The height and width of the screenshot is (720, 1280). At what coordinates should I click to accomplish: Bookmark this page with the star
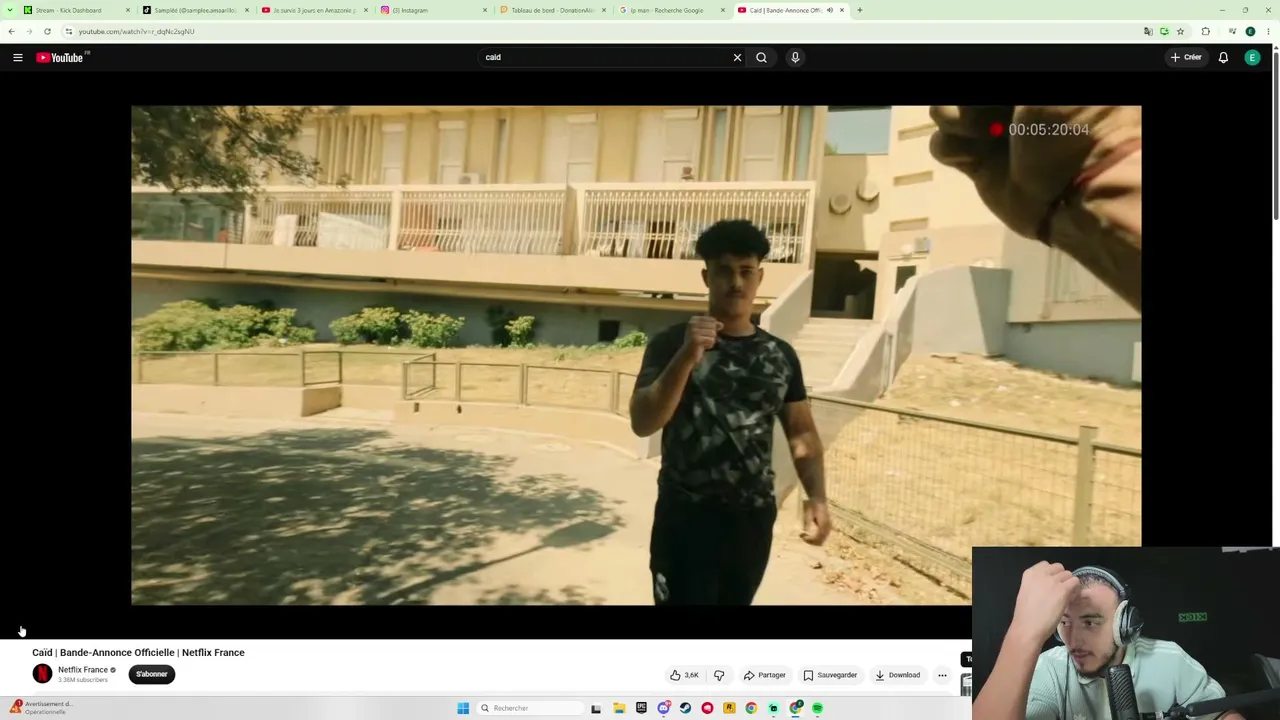(1180, 31)
